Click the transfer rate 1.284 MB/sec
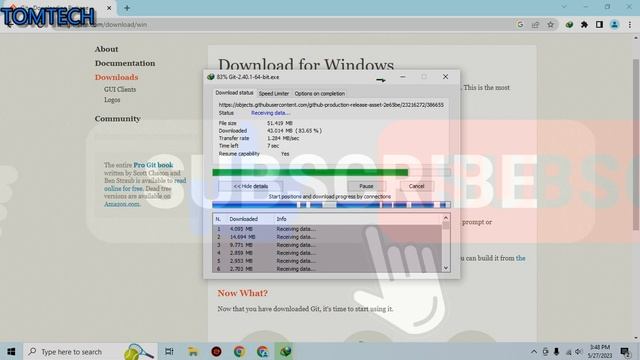Image resolution: width=640 pixels, height=360 pixels. pos(283,138)
